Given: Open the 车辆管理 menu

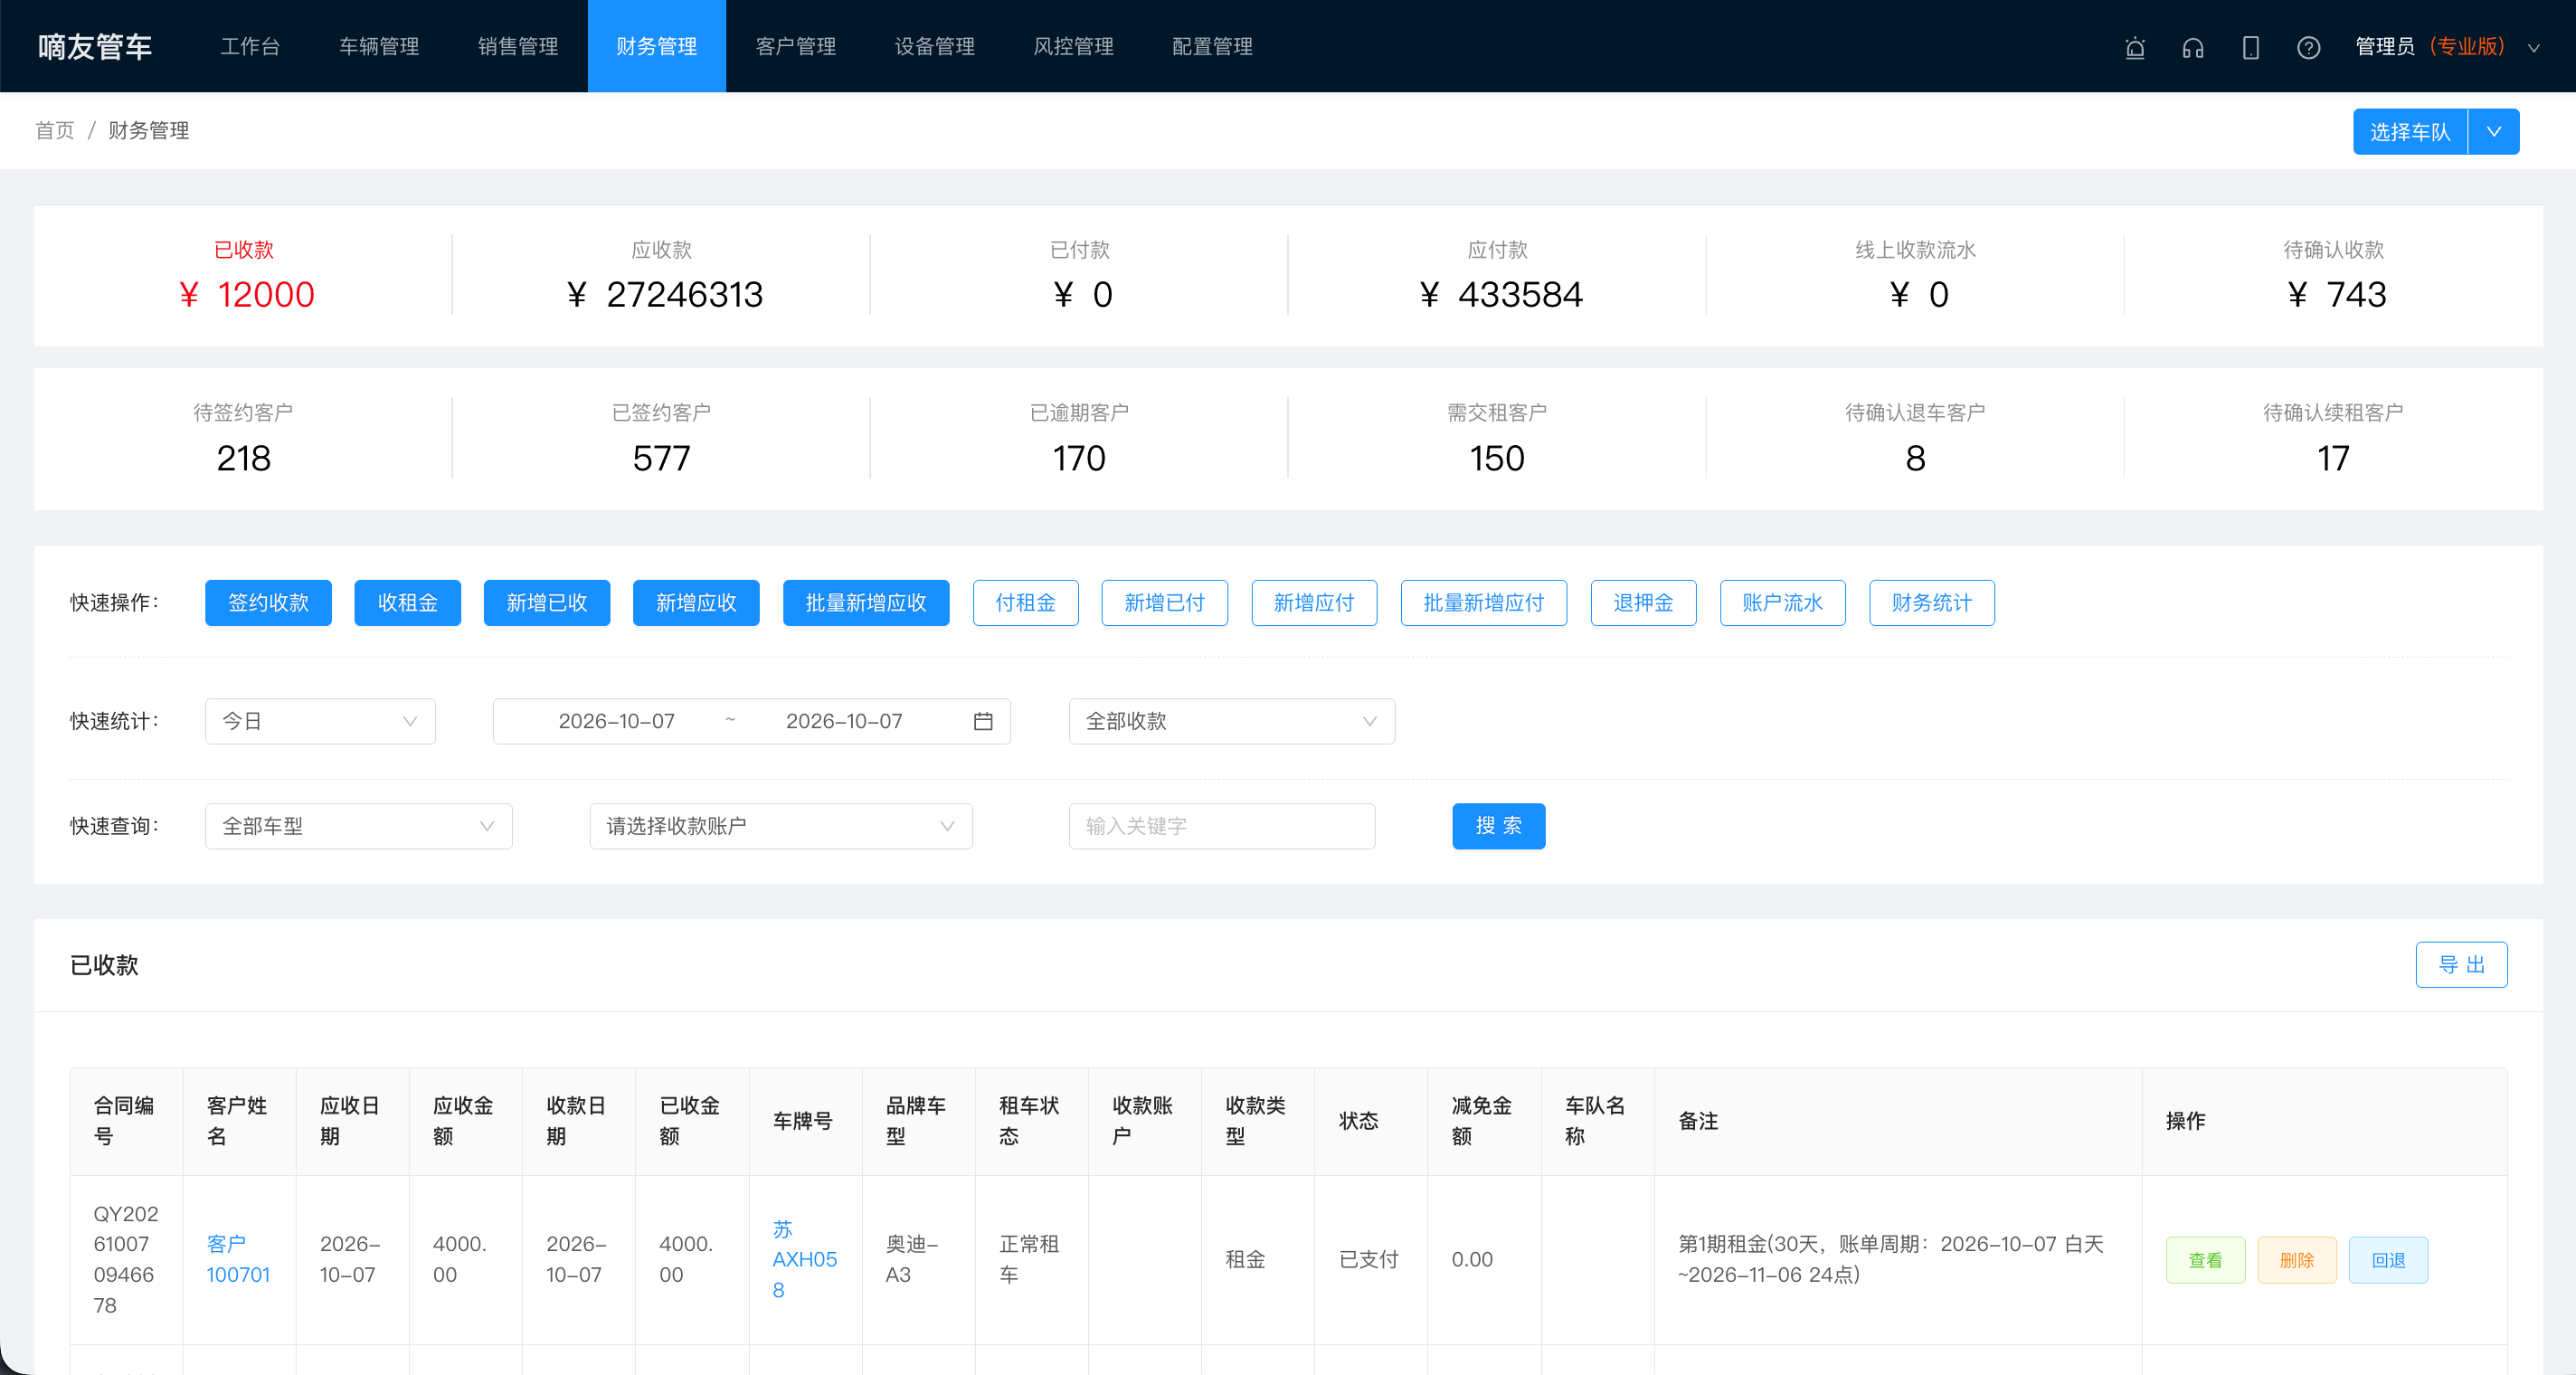Looking at the screenshot, I should click(x=379, y=46).
